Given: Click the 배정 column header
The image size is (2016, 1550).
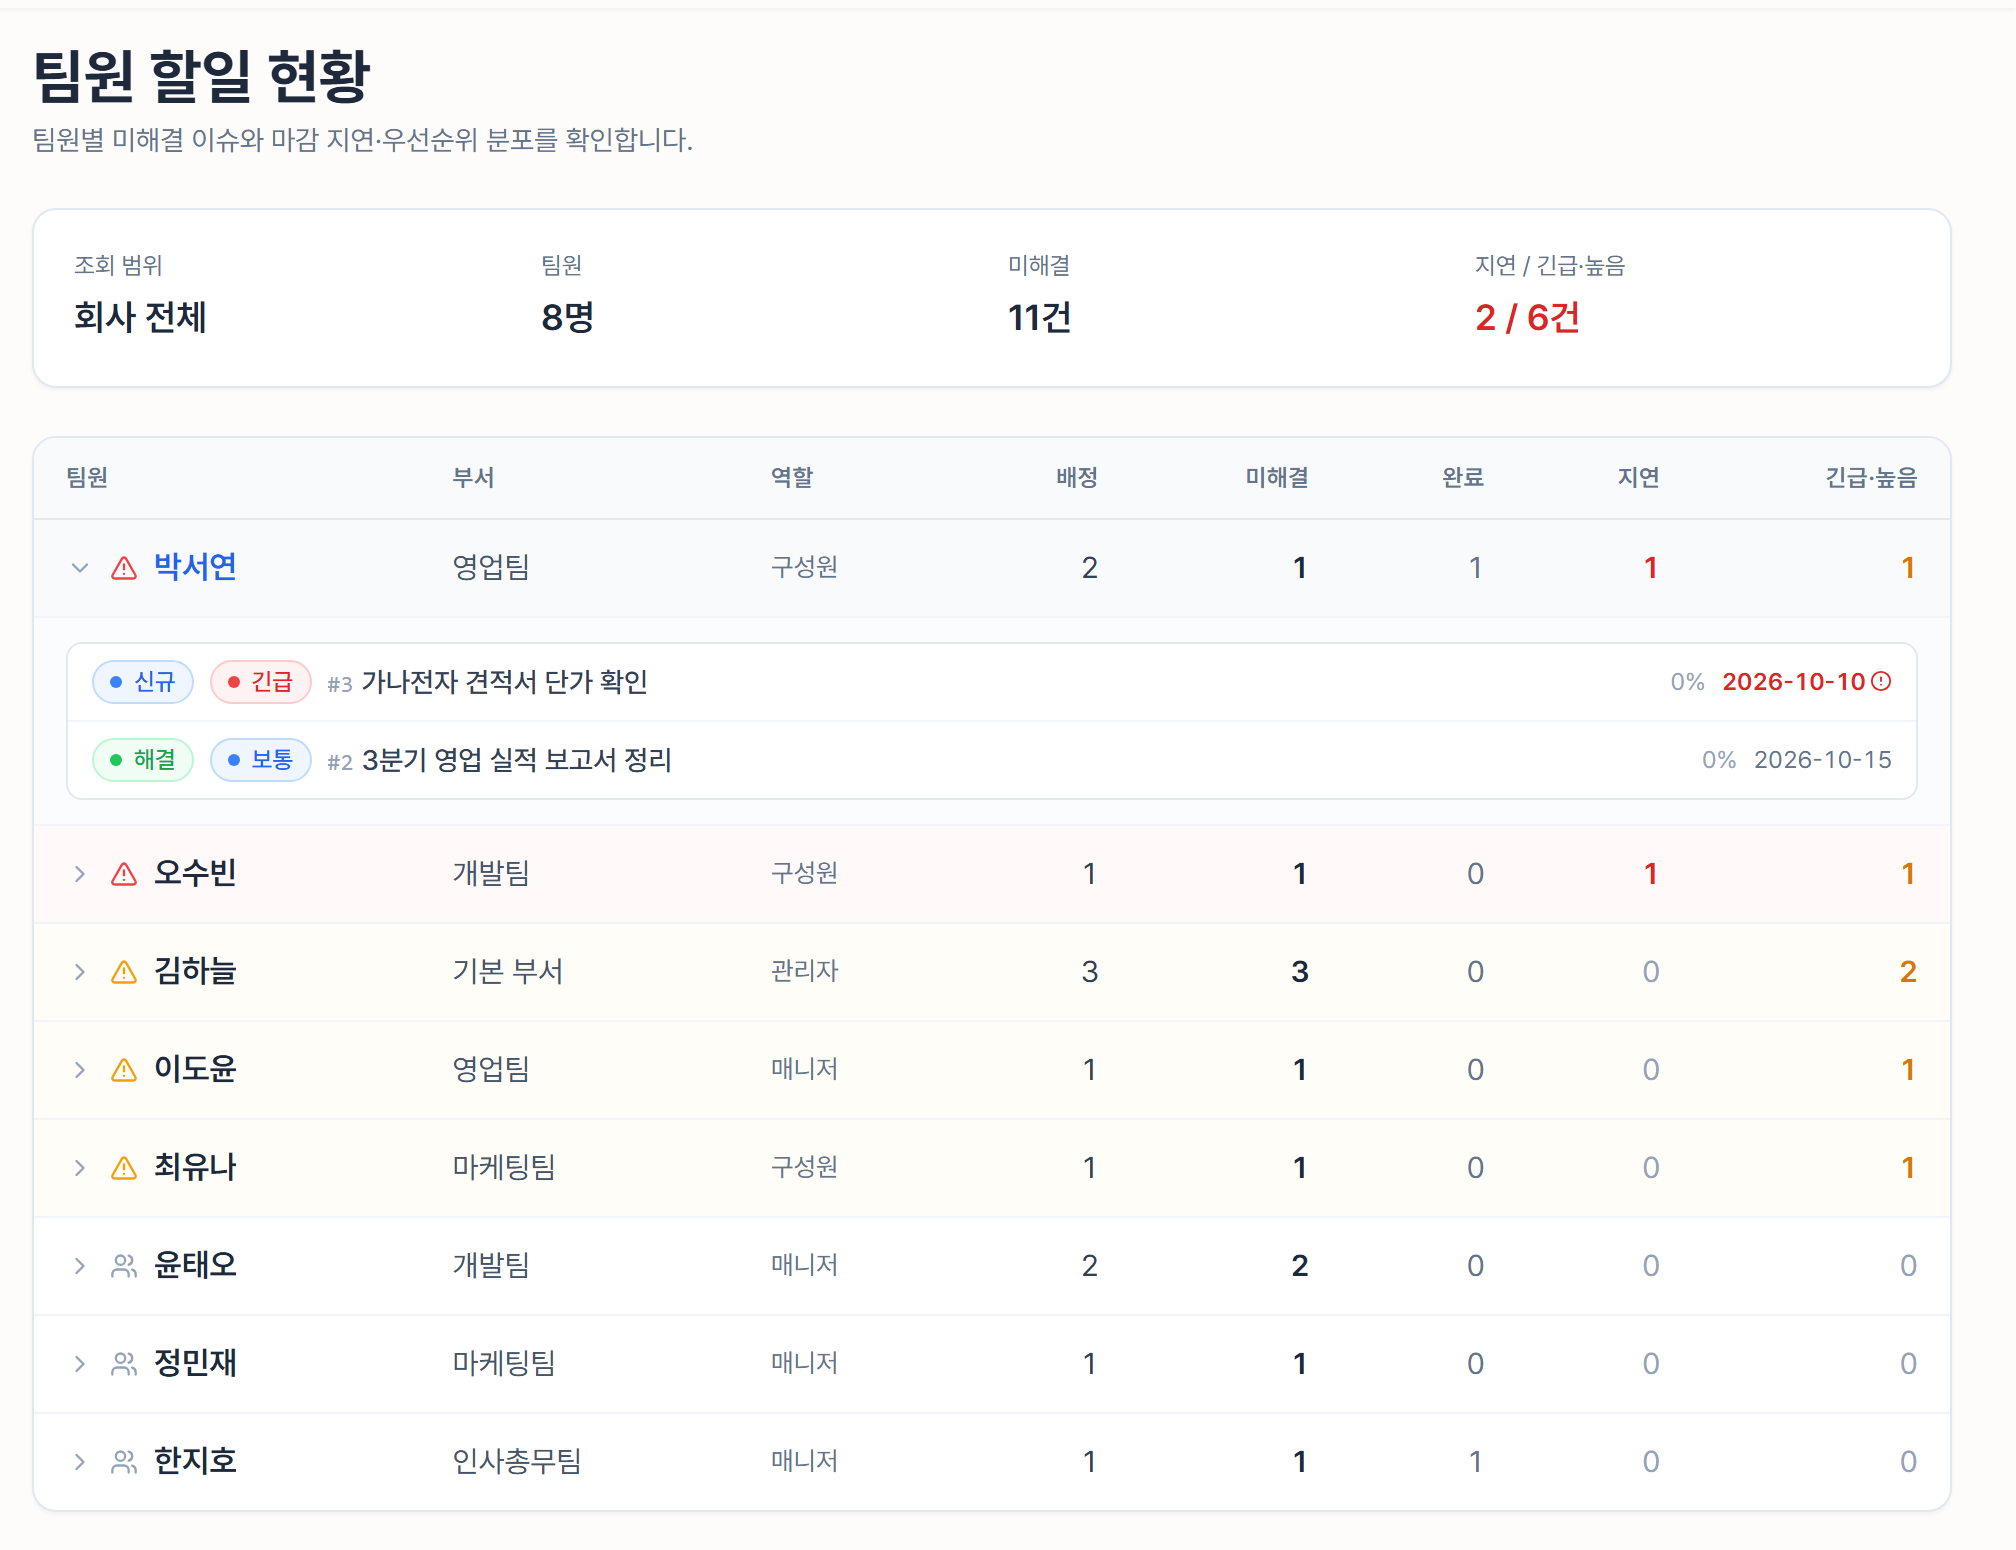Looking at the screenshot, I should pos(1077,478).
